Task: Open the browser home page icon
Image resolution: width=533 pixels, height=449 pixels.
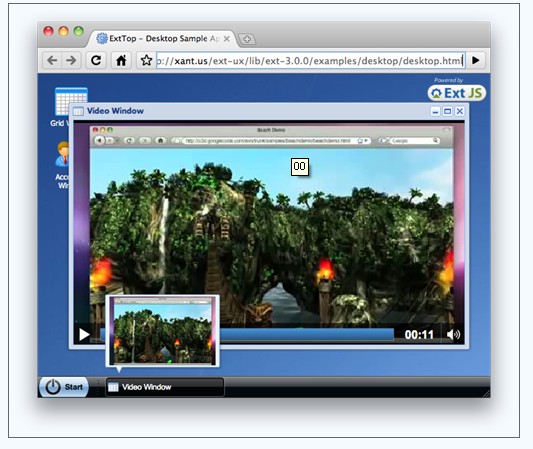Action: point(121,61)
